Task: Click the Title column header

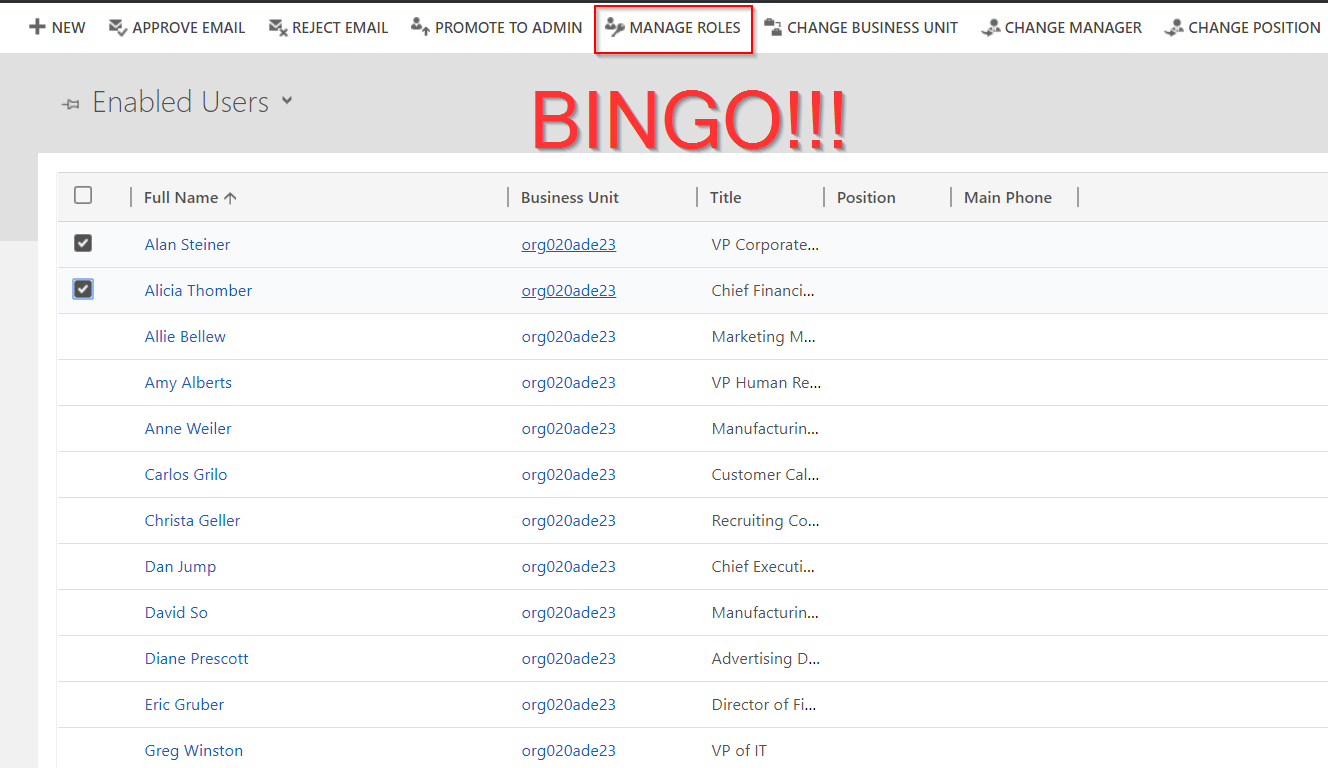Action: 725,198
